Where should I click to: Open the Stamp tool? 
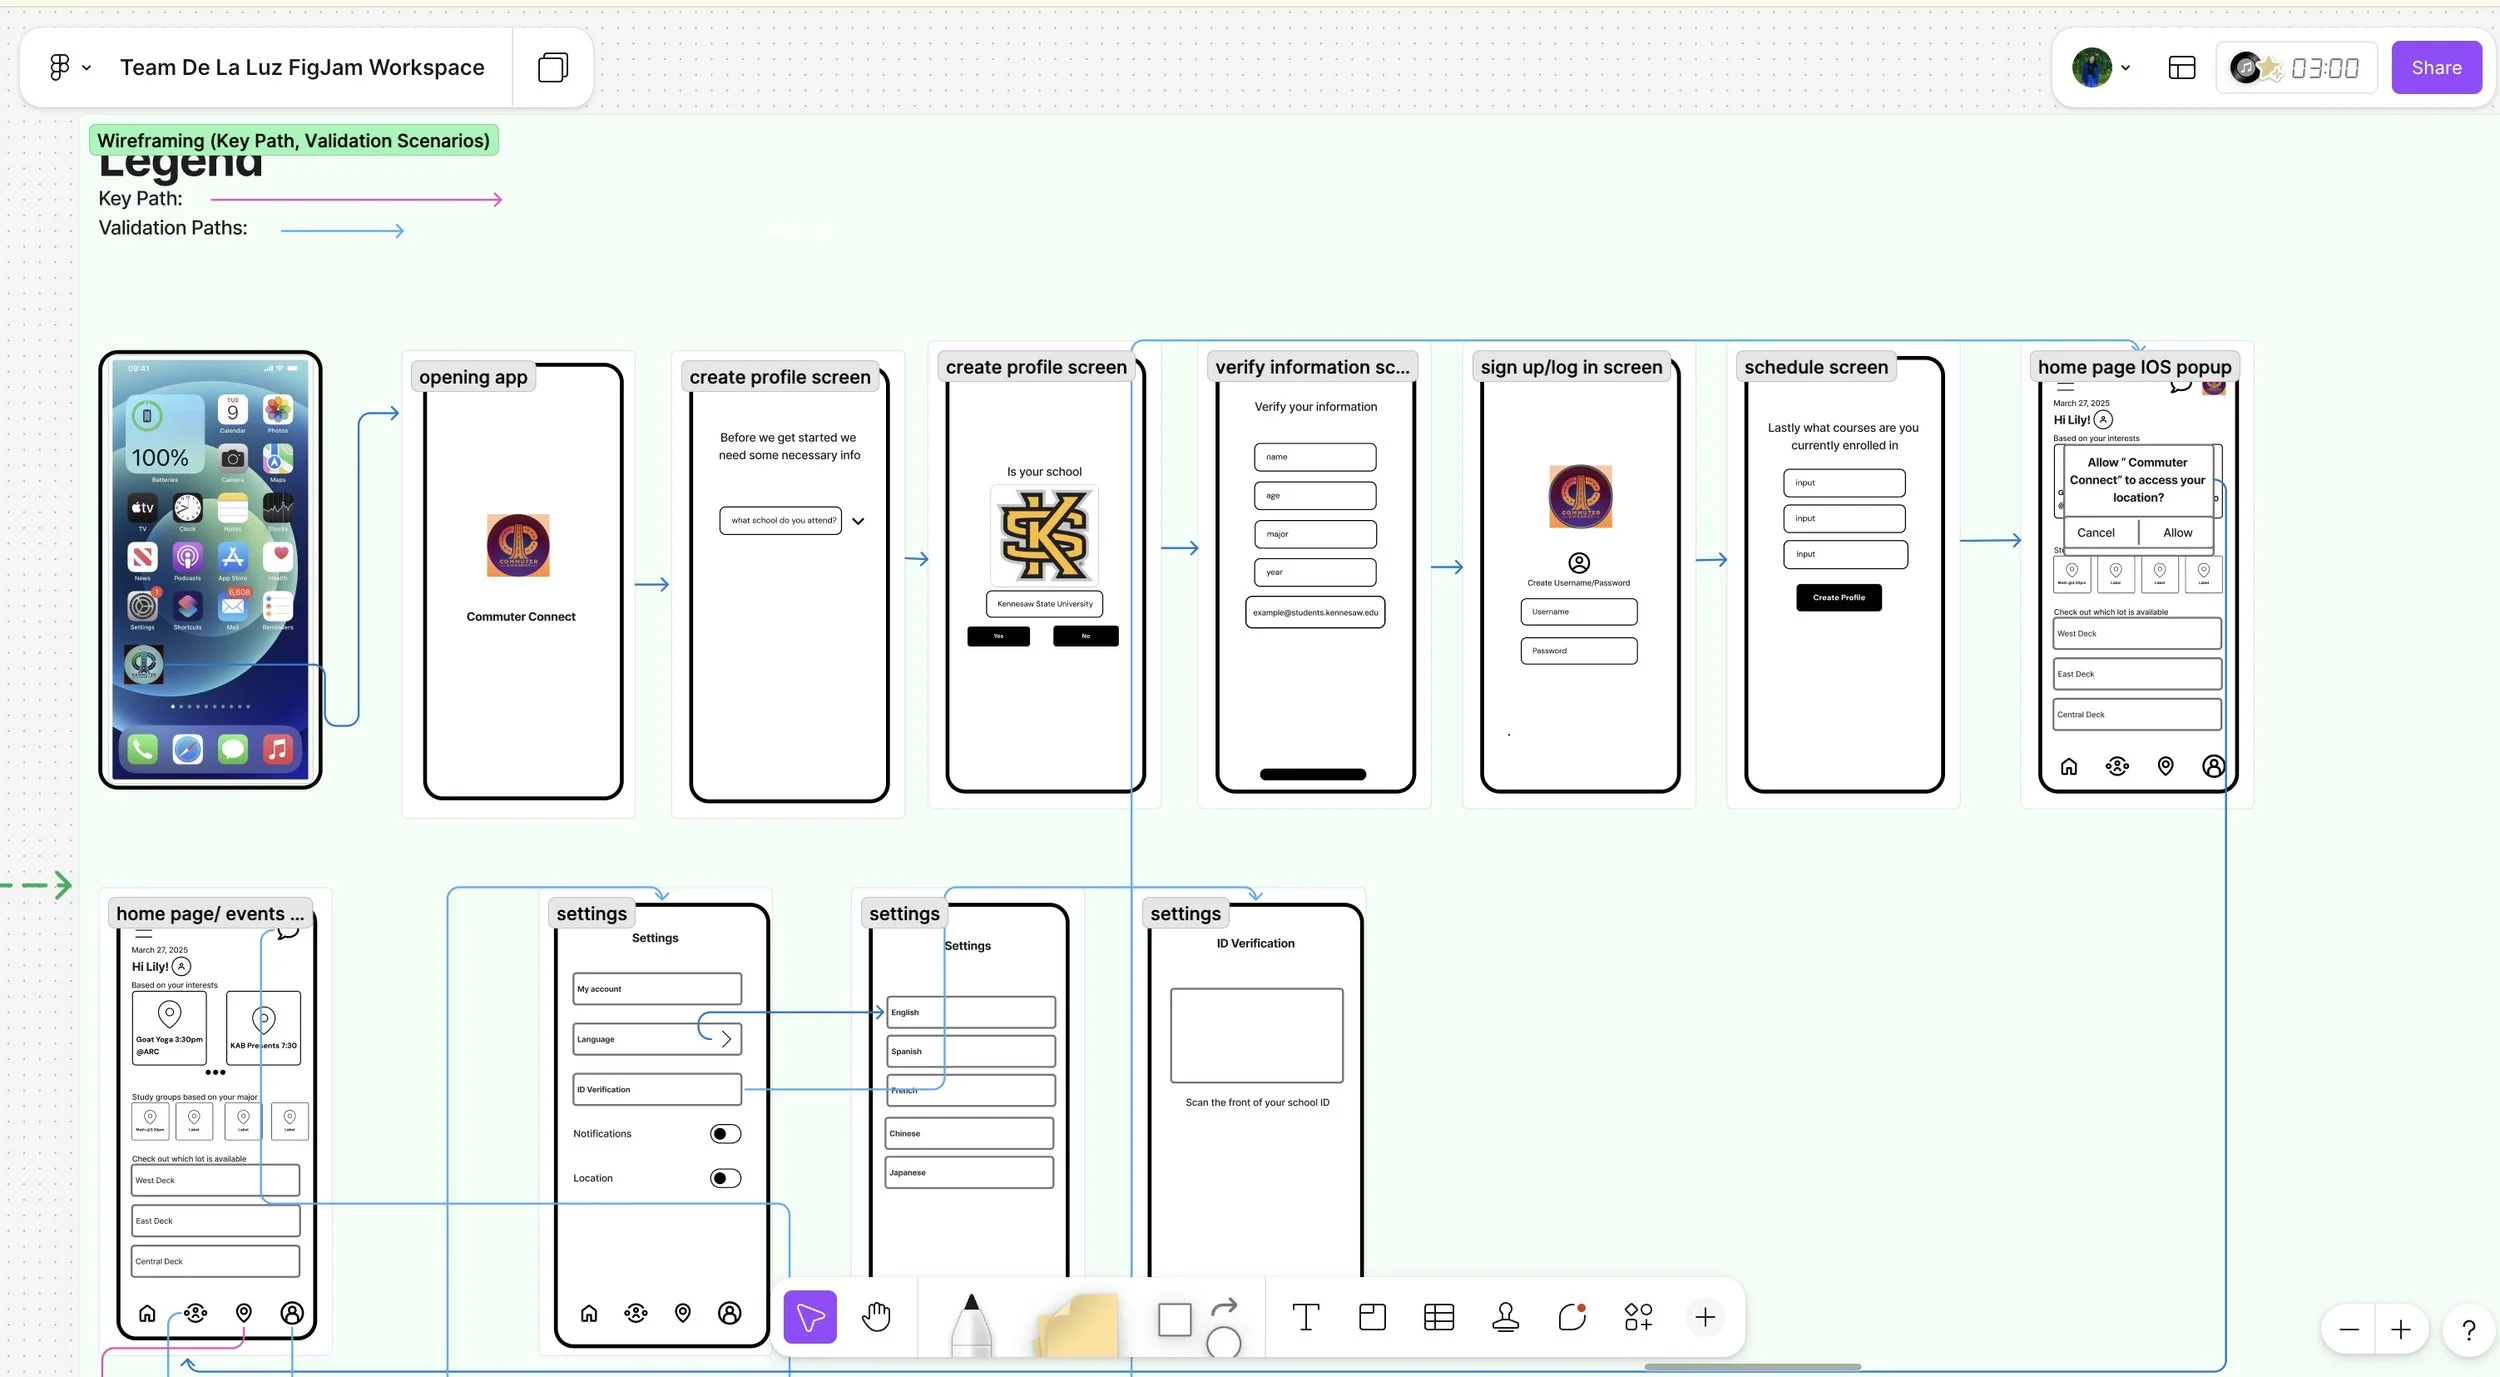pyautogui.click(x=1505, y=1317)
